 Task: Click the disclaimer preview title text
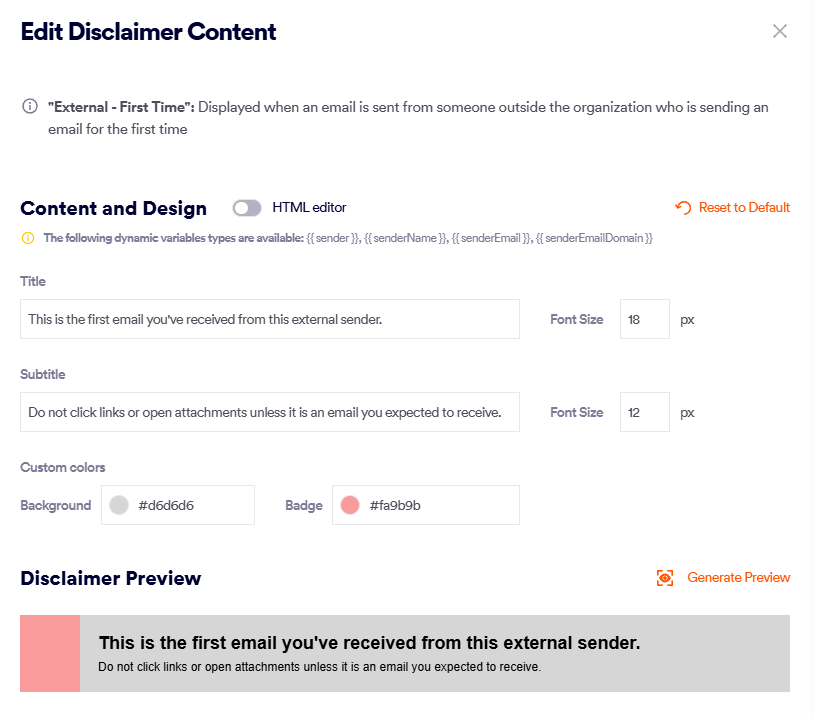coord(369,643)
